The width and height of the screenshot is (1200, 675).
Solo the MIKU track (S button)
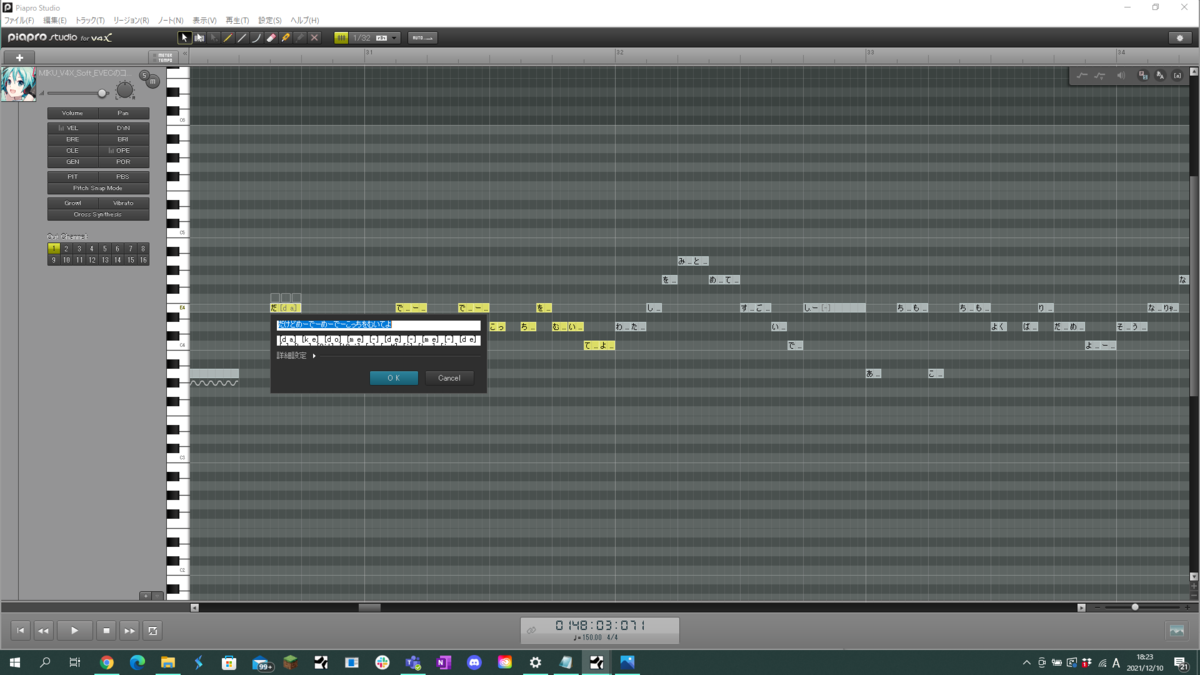(144, 75)
